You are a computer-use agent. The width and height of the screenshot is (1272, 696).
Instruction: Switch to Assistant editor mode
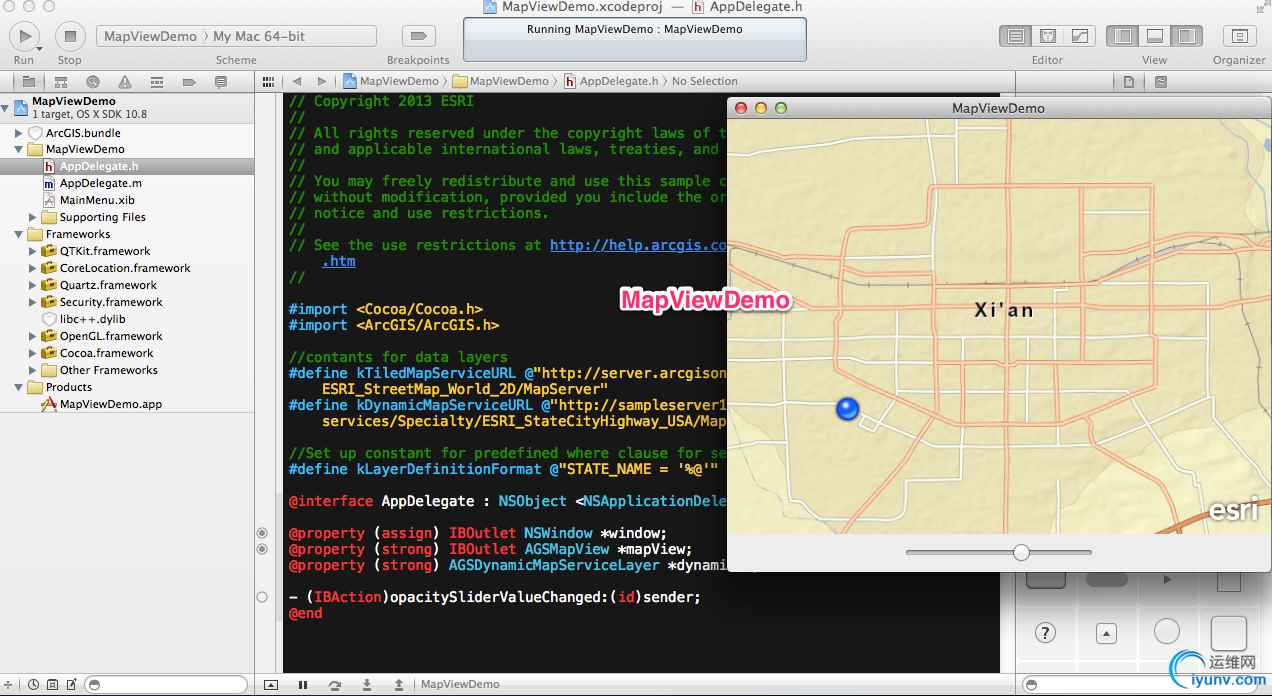(1047, 36)
